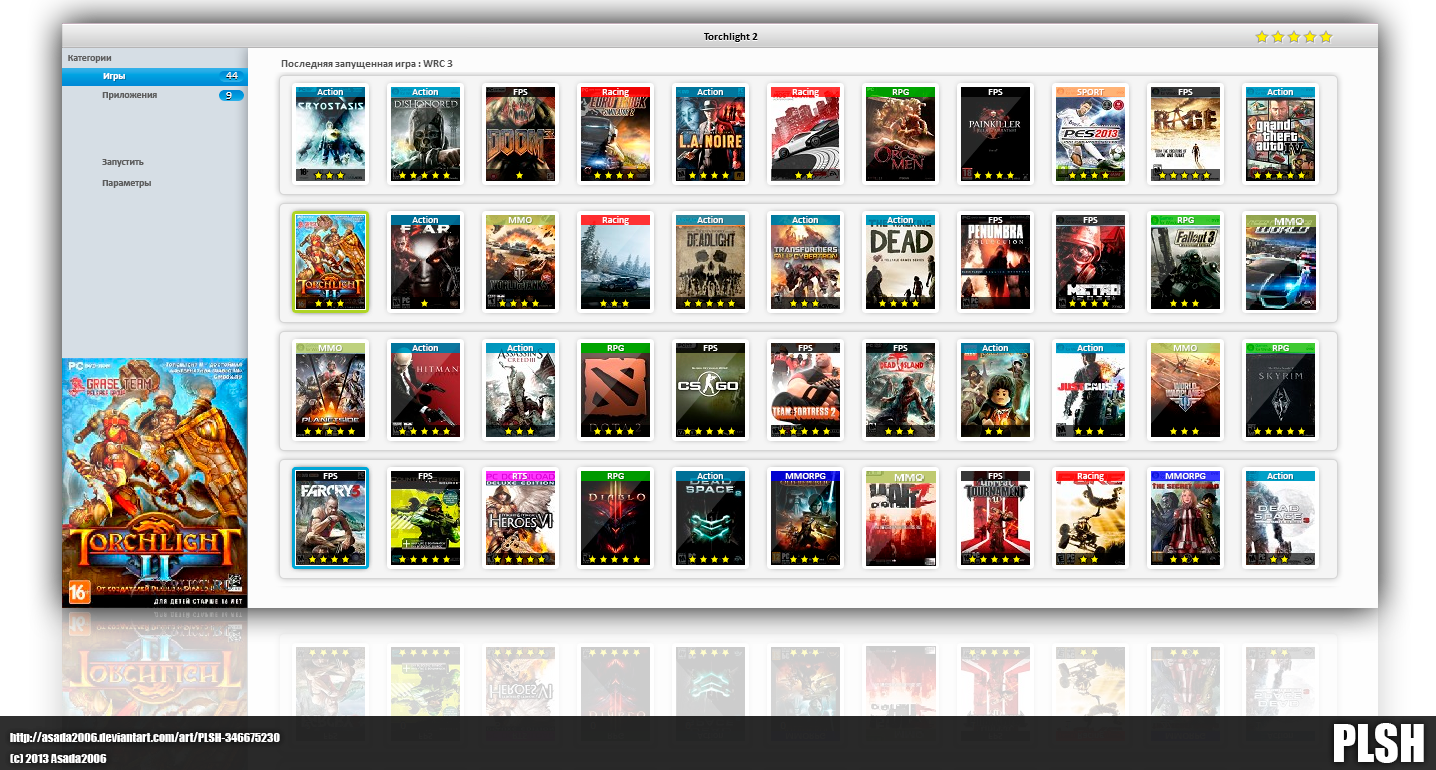Image resolution: width=1436 pixels, height=770 pixels.
Task: Click the large Torchlight II box art
Action: (x=155, y=482)
